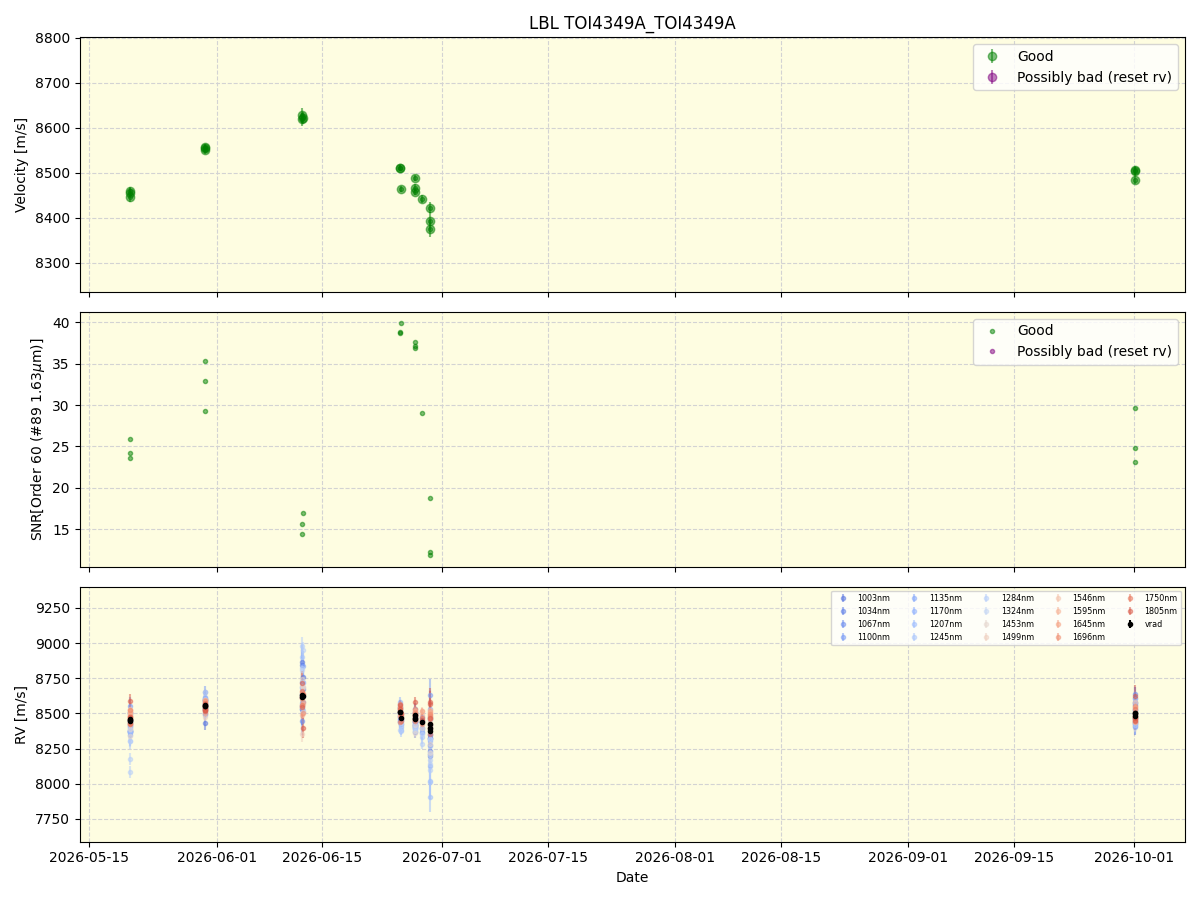Click the Good marker in the SNR legend
The height and width of the screenshot is (900, 1200).
(x=992, y=331)
